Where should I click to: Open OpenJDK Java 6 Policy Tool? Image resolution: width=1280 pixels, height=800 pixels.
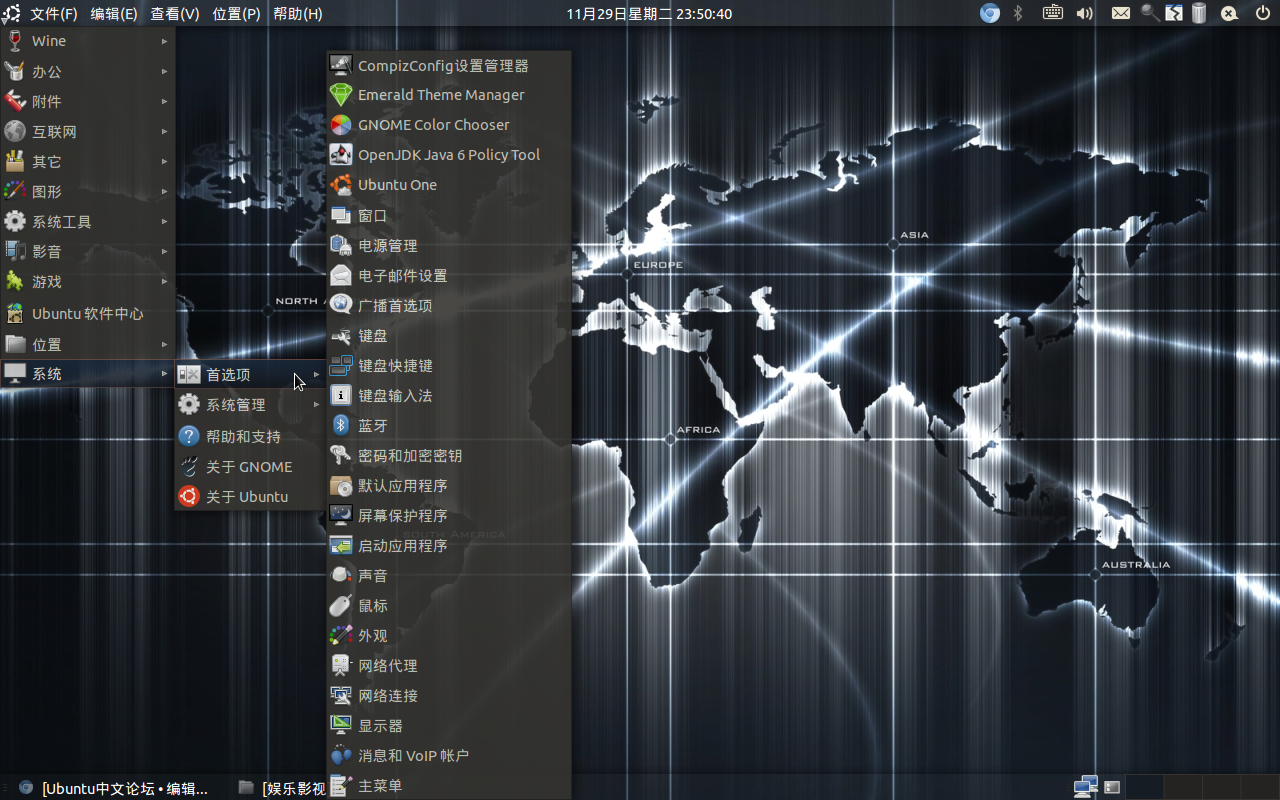click(449, 155)
